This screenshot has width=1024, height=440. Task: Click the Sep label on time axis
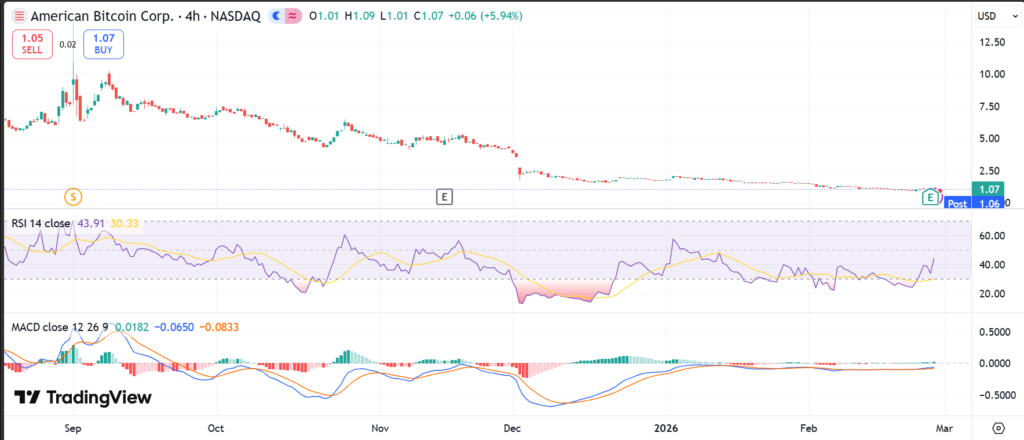(x=72, y=425)
